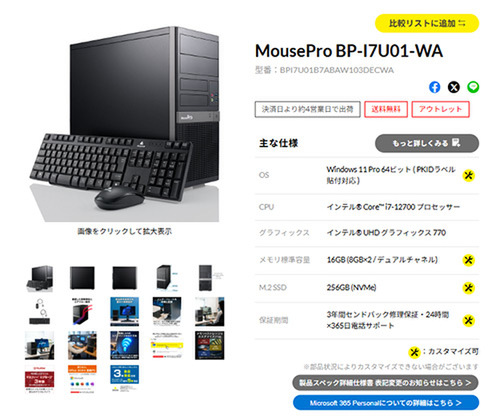Open the Microsoft 365 Personal details link
This screenshot has height=420, width=500.
(x=386, y=403)
